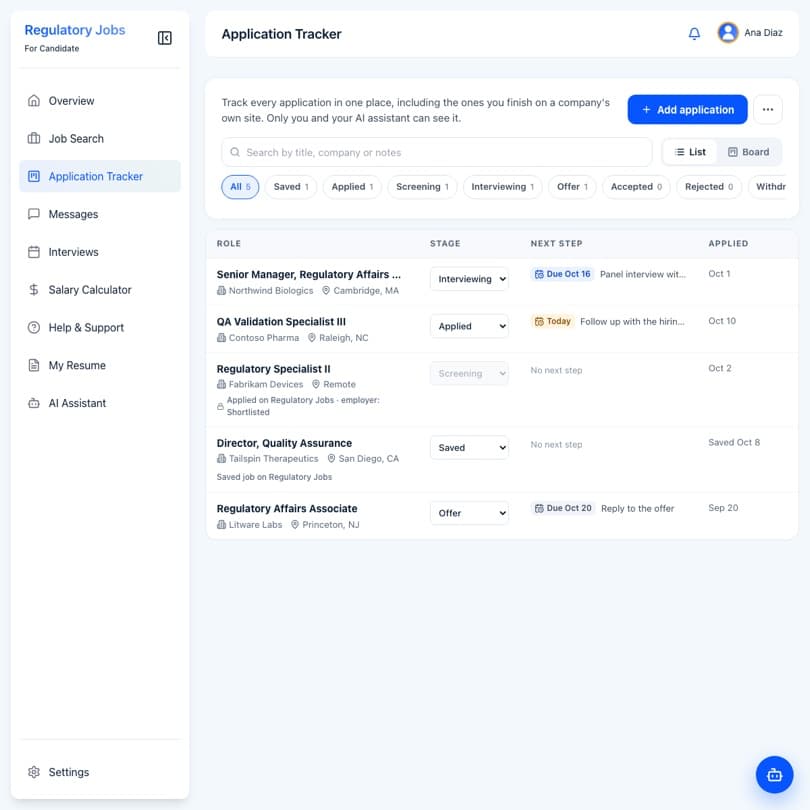Open Regulatory Jobs logo link
The height and width of the screenshot is (810, 810).
[x=75, y=30]
